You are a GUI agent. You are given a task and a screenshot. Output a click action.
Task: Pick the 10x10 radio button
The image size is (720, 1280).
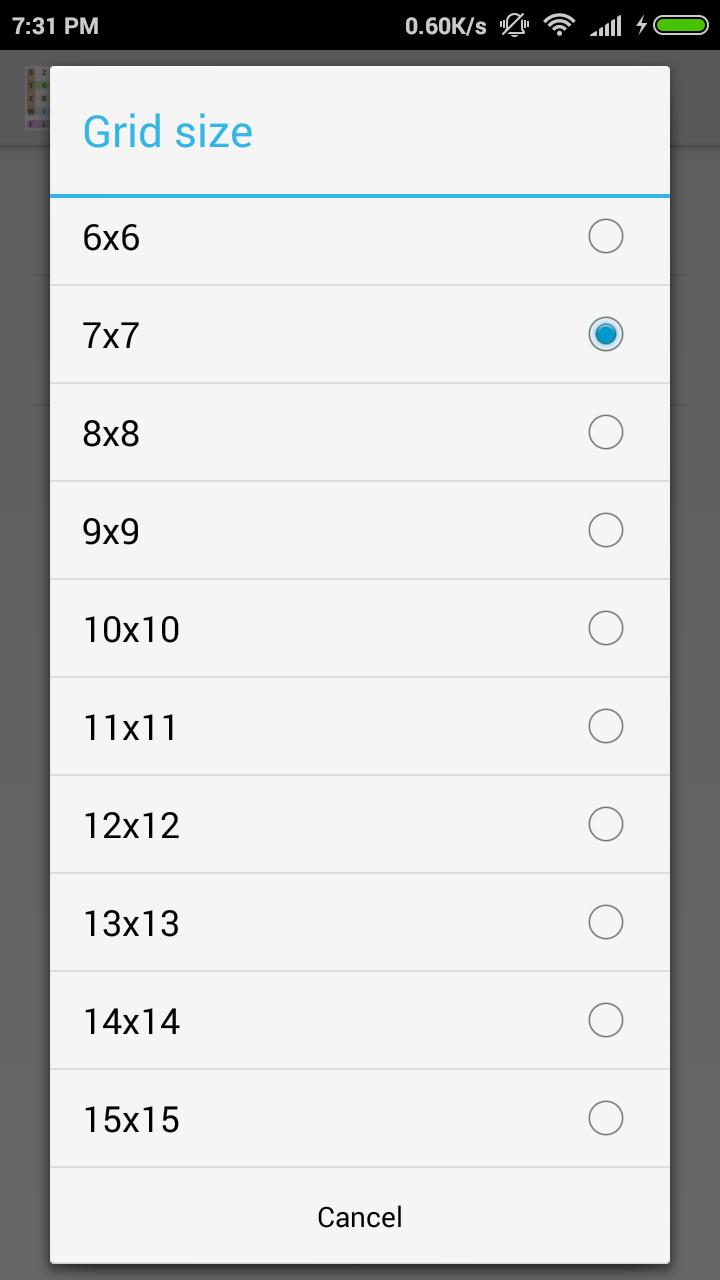605,628
